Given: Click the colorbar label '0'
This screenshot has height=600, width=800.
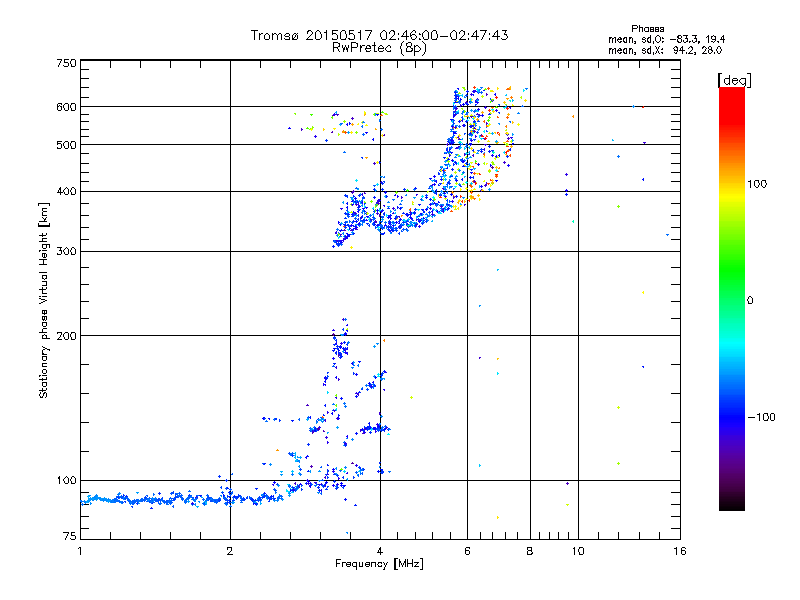Looking at the screenshot, I should click(x=750, y=300).
